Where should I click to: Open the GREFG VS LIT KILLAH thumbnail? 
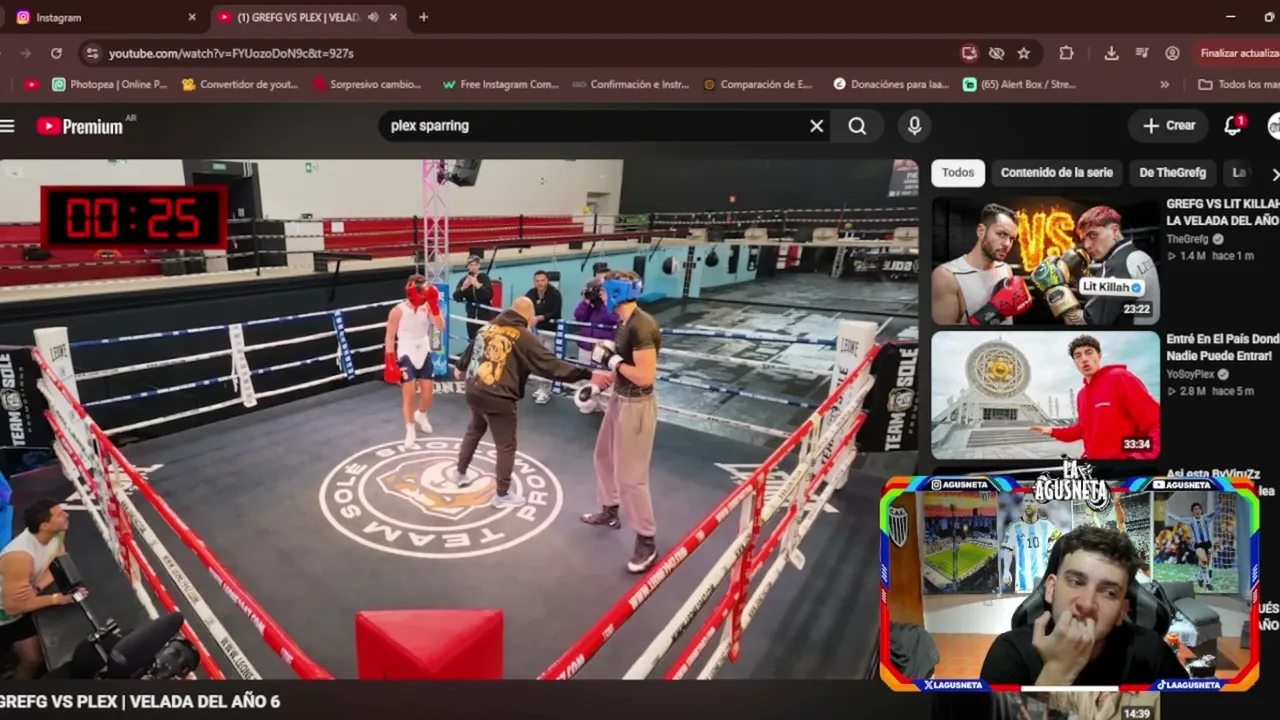(1045, 261)
